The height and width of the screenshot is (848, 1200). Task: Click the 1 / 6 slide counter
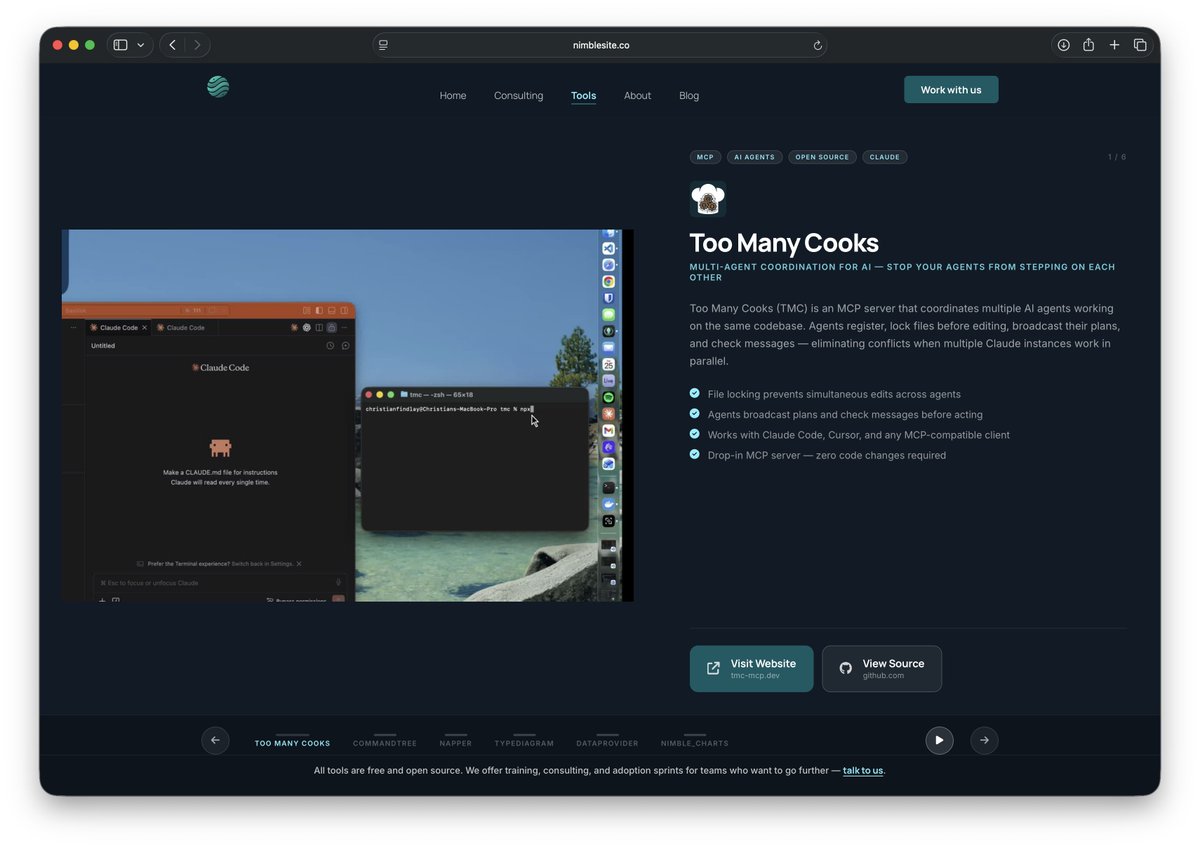[x=1116, y=157]
